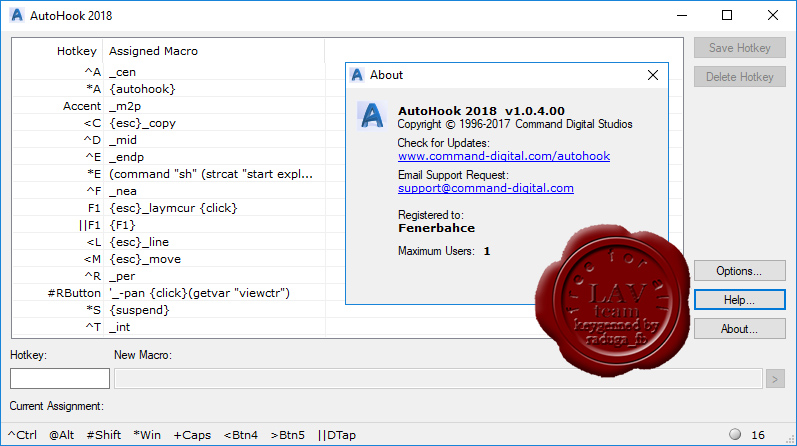
Task: Click the *Win legend in the status bar
Action: click(x=147, y=435)
